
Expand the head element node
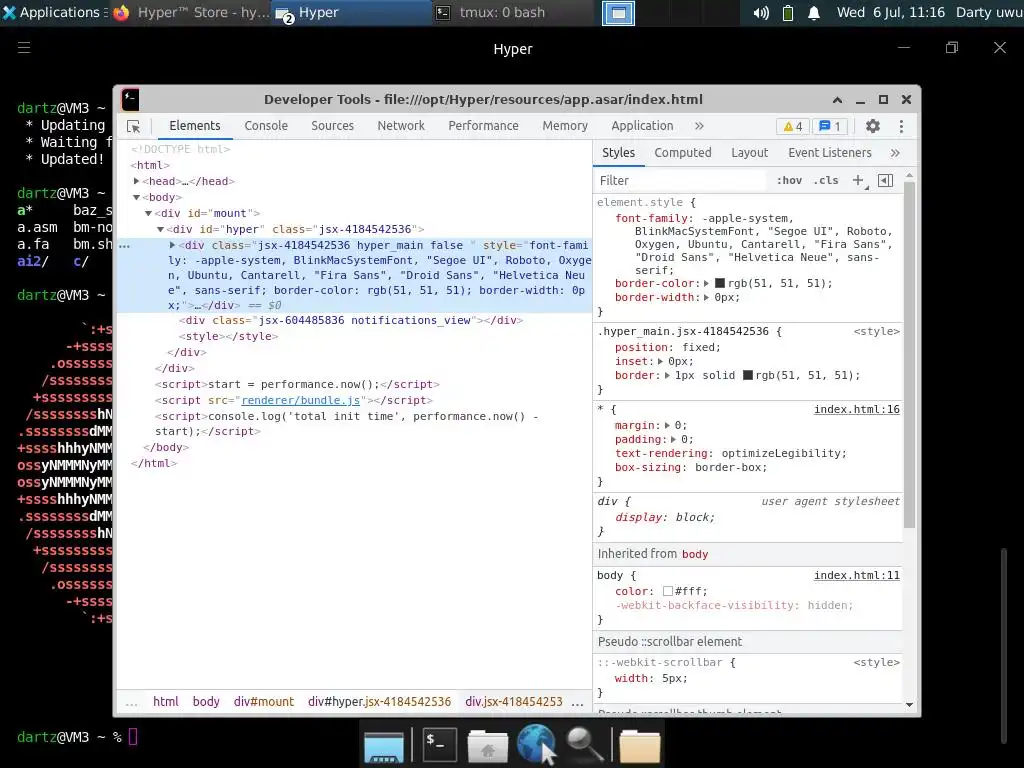[136, 181]
